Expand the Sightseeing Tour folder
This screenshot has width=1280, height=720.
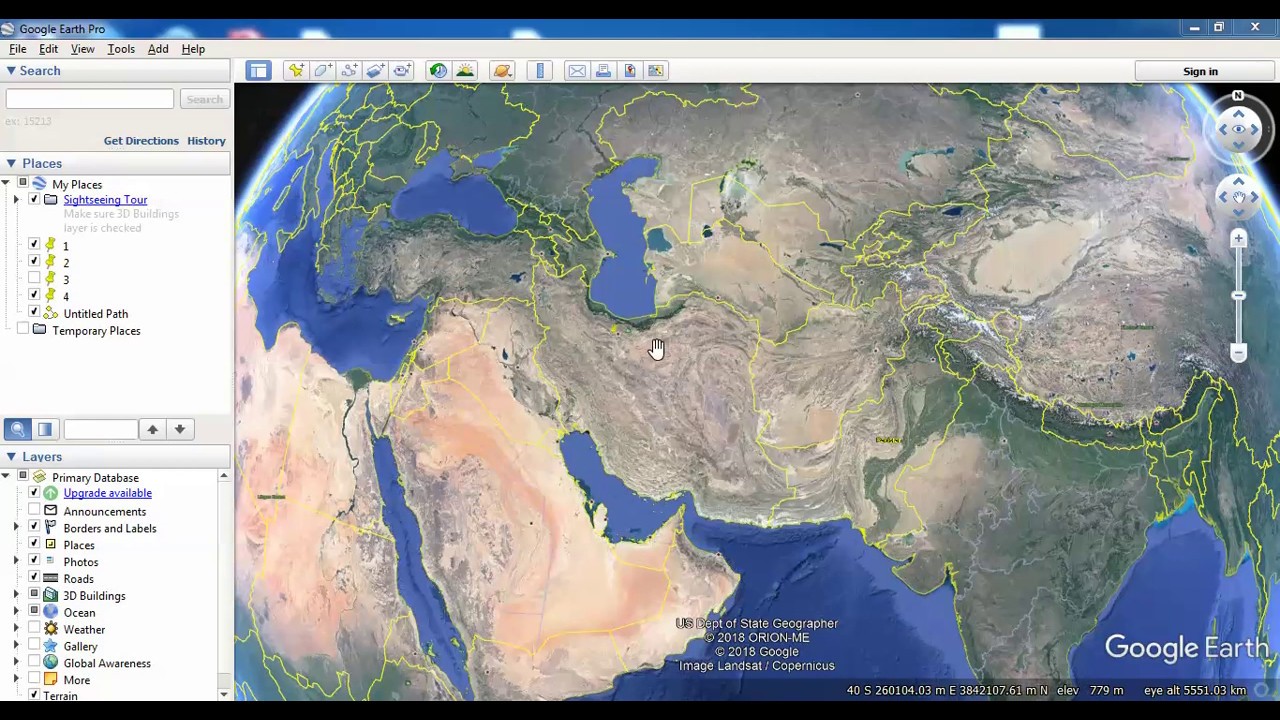[x=16, y=200]
